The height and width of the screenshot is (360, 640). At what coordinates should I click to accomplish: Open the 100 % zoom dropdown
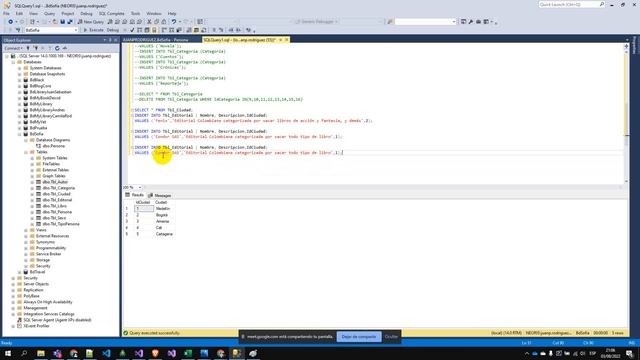[x=140, y=187]
